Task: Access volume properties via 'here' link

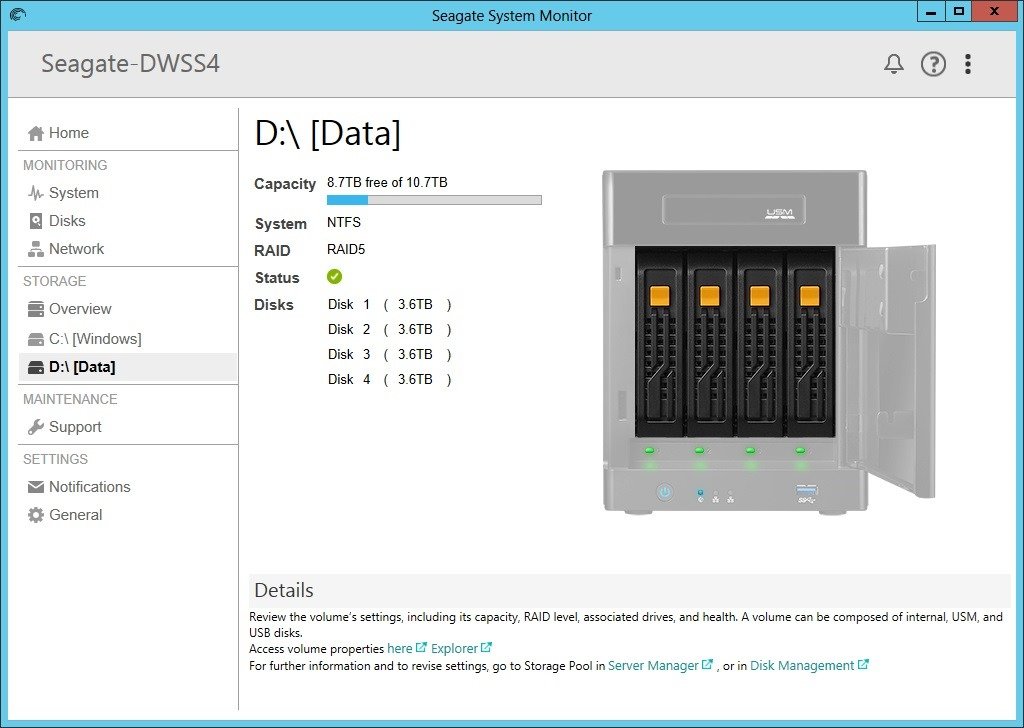Action: coord(400,648)
